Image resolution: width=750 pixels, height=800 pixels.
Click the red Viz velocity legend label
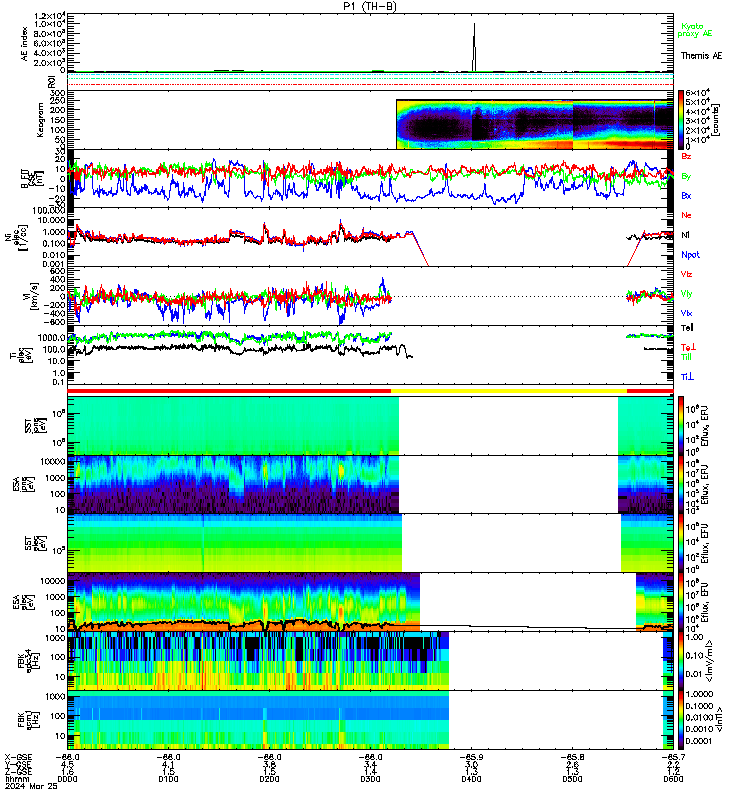(x=686, y=274)
